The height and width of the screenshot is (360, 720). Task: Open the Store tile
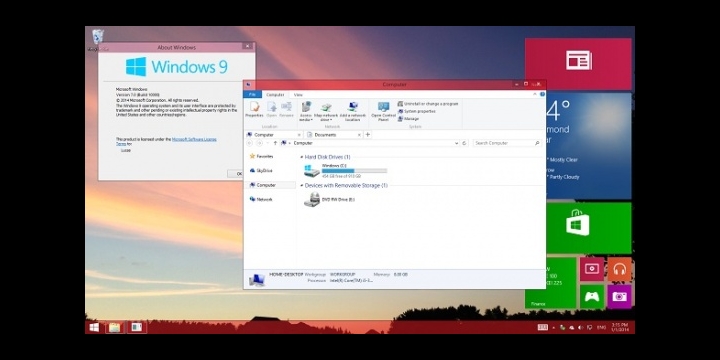tap(589, 228)
